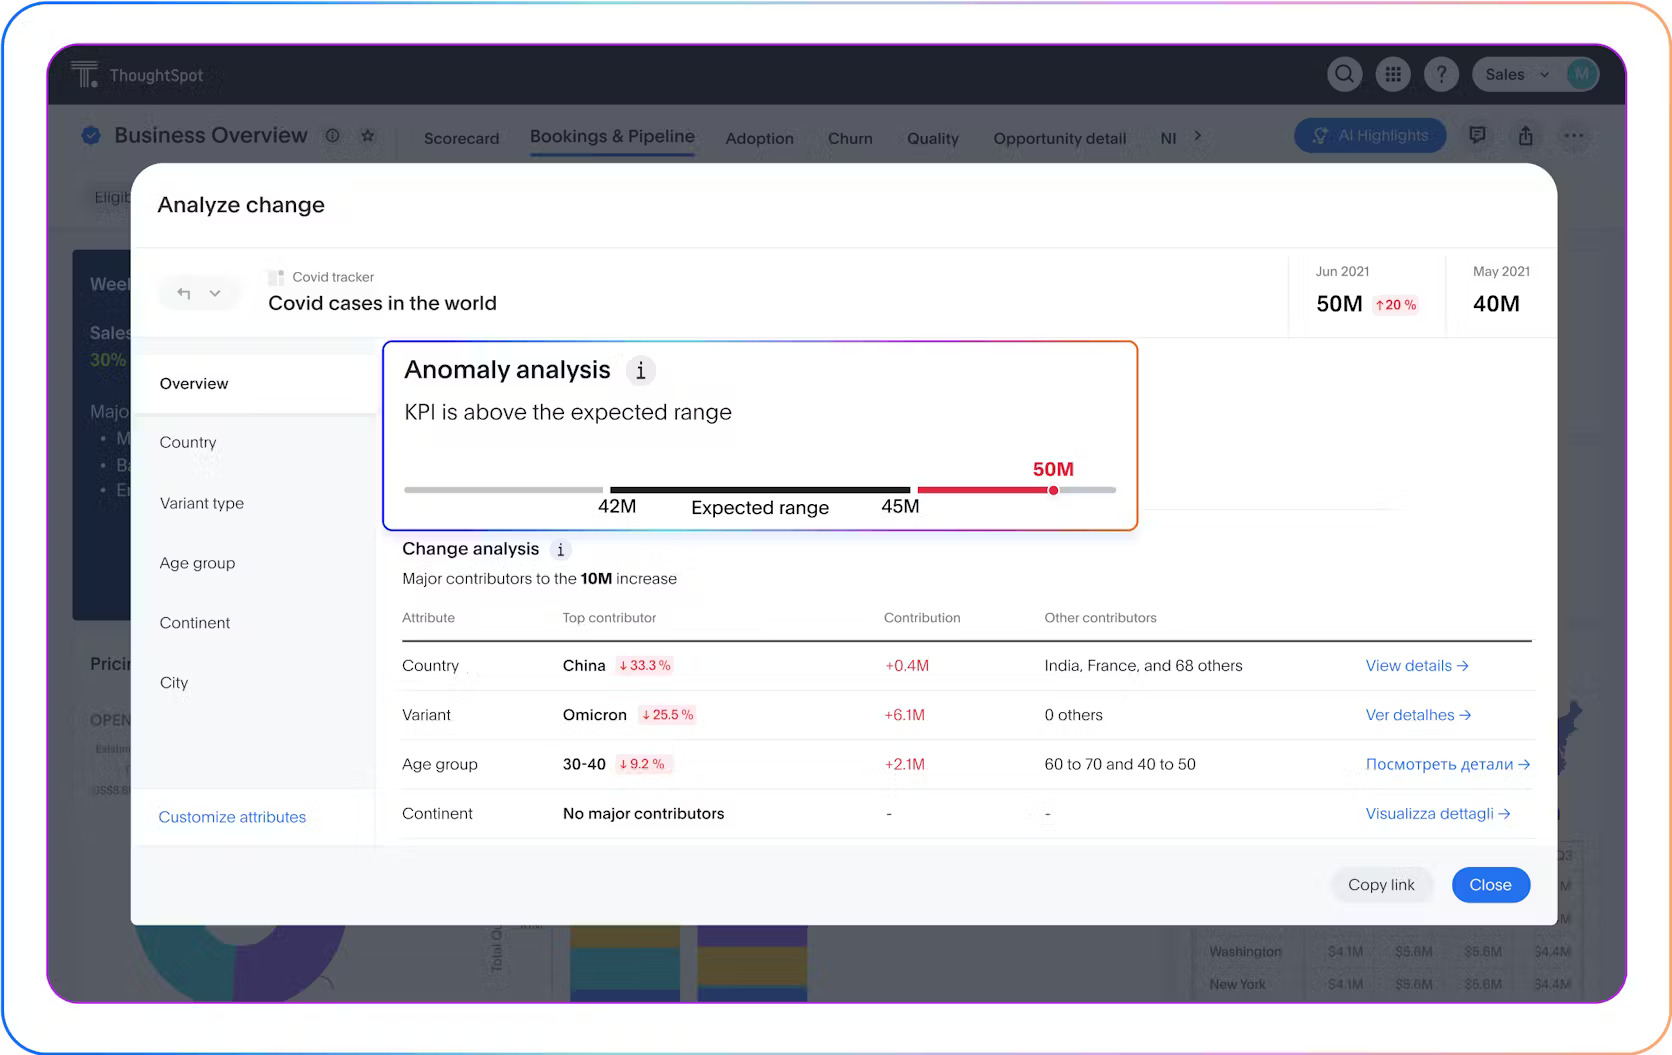Screen dimensions: 1672x1055
Task: Select Continent in the side list
Action: point(195,623)
